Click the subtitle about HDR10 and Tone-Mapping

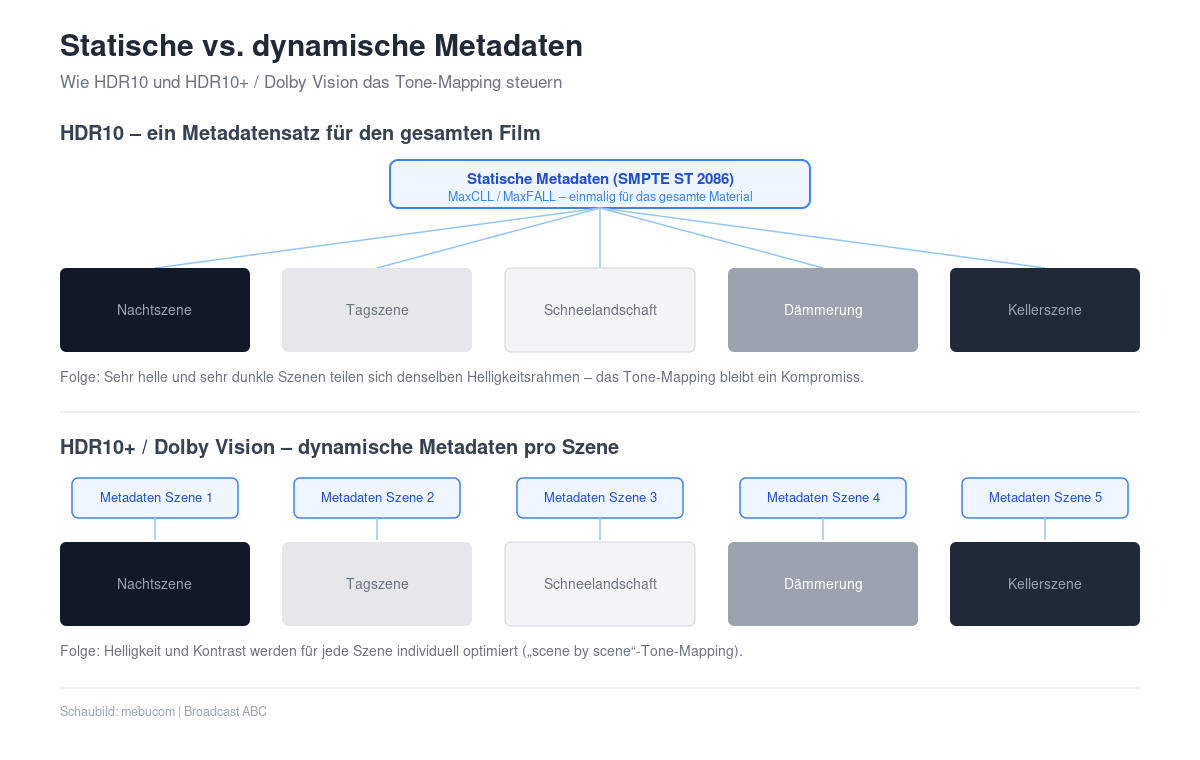pyautogui.click(x=311, y=82)
